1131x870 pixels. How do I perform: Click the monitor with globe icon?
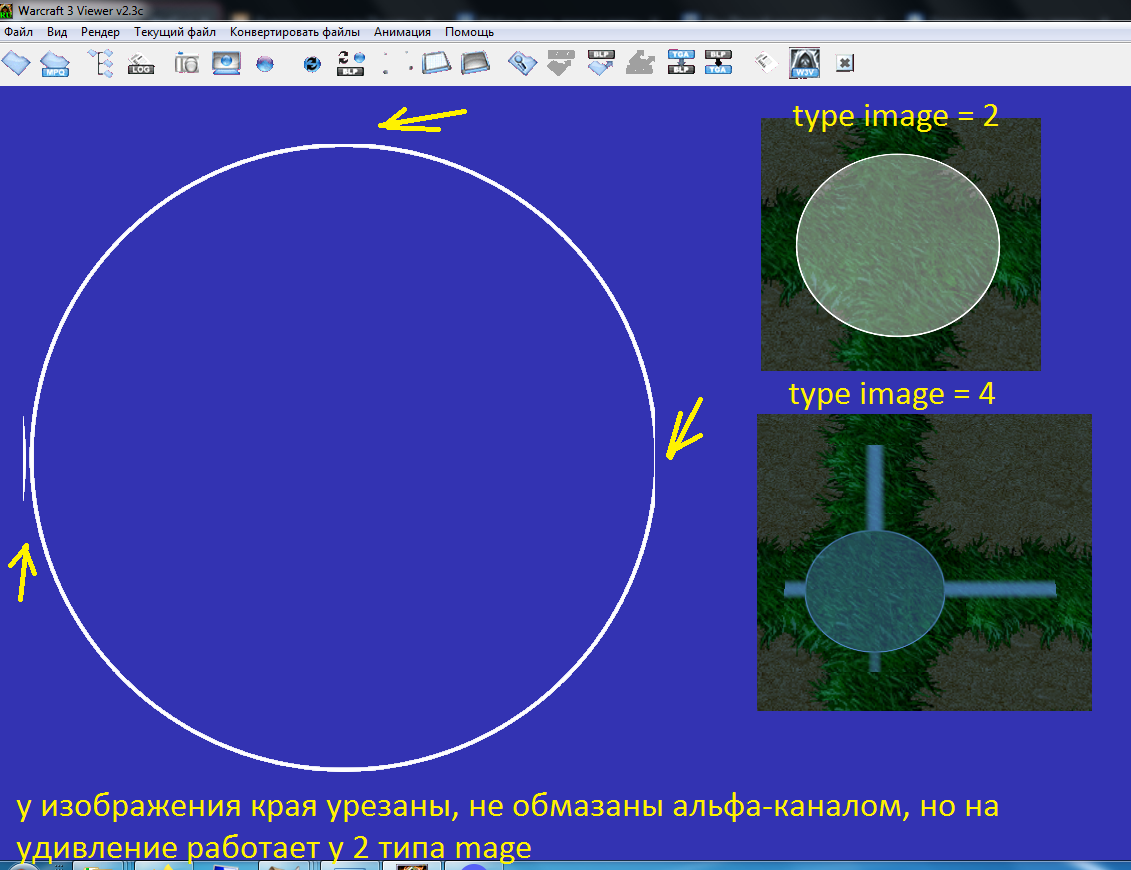(x=226, y=63)
